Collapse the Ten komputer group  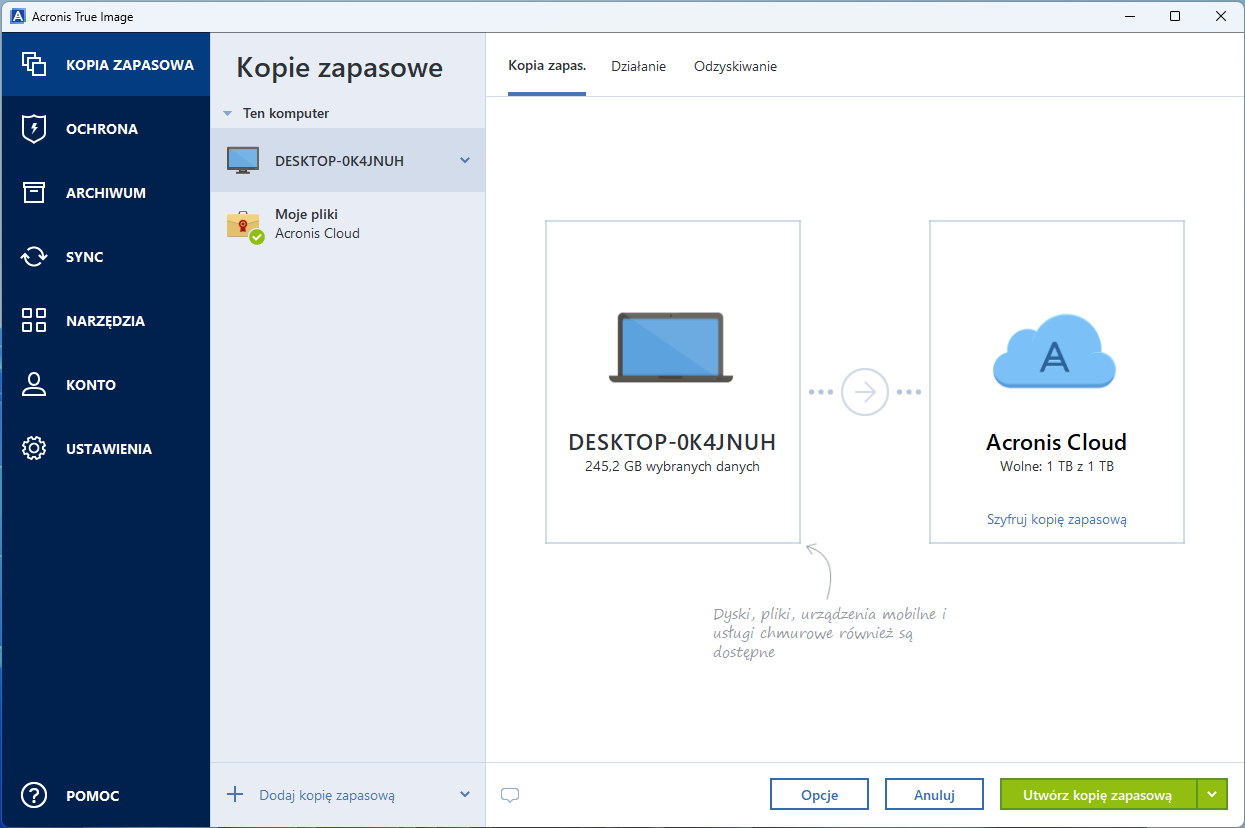[x=228, y=114]
